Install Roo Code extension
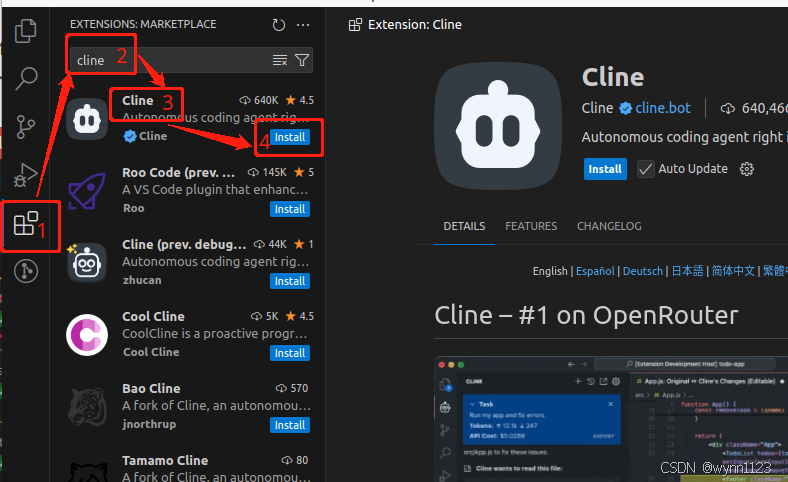Image resolution: width=788 pixels, height=482 pixels. click(x=290, y=209)
